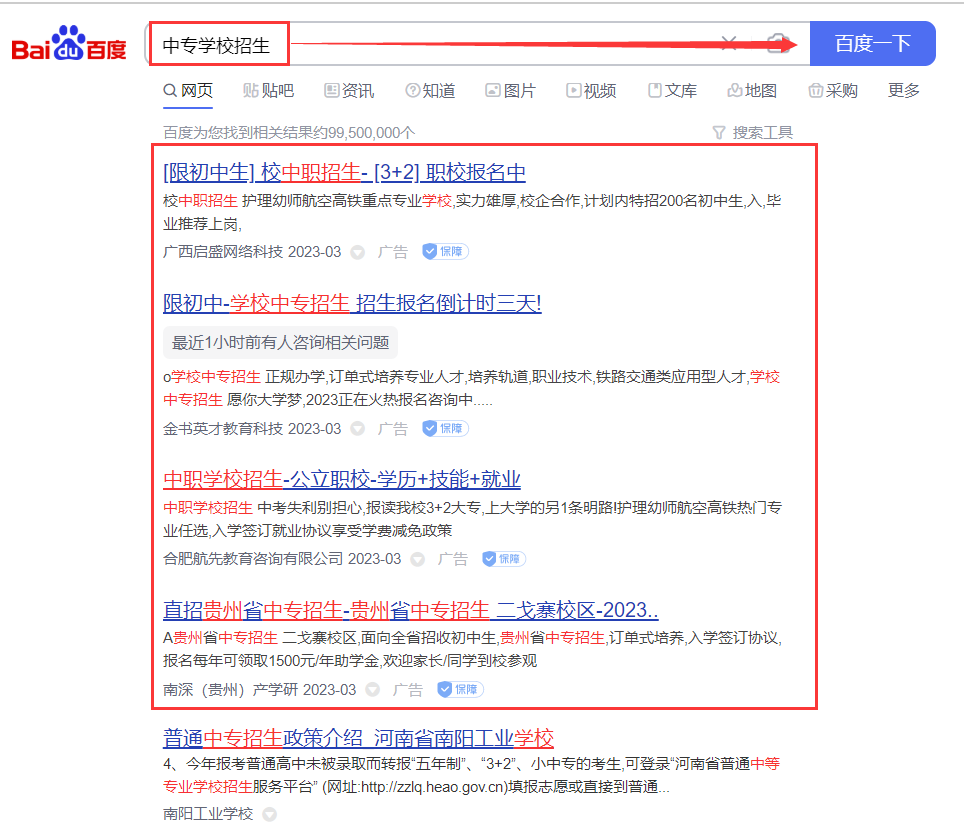Switch to the 图片 tab

510,91
